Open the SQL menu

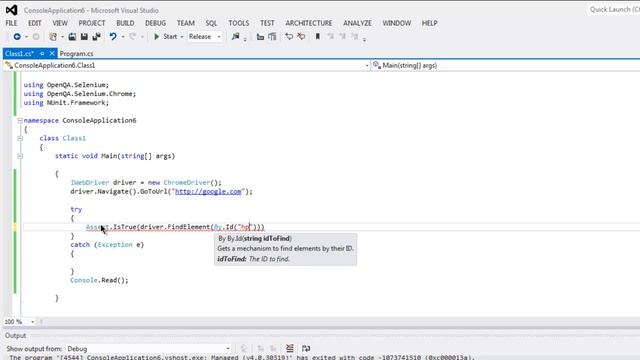211,23
